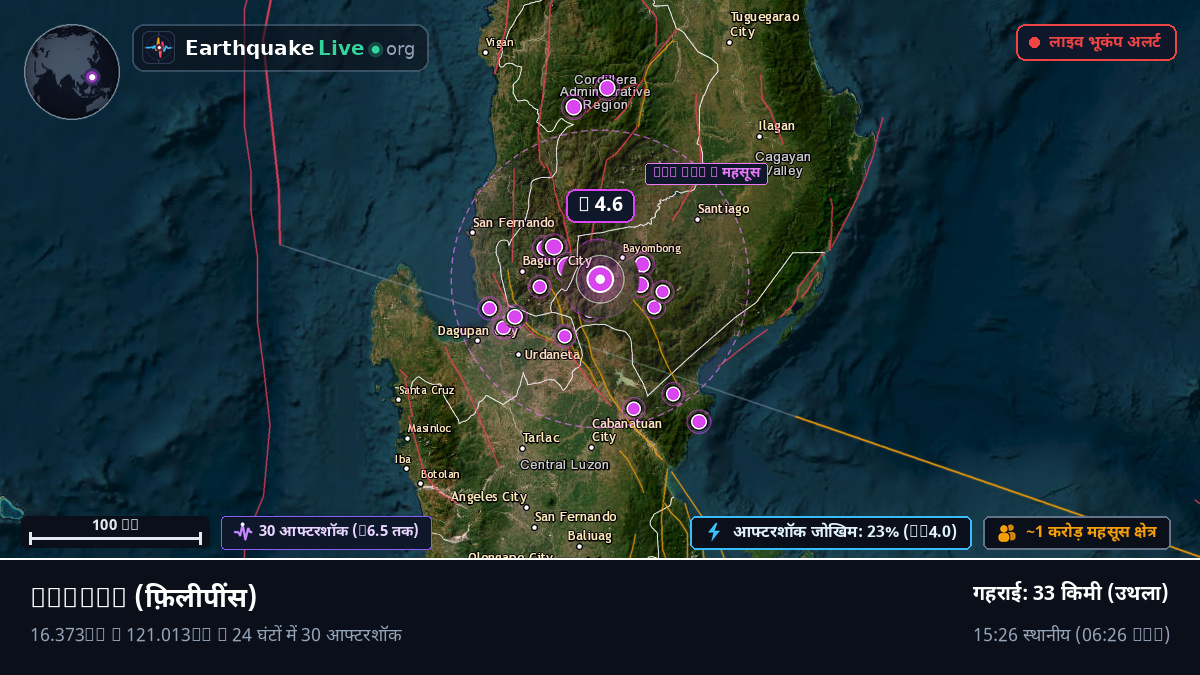Viewport: 1200px width, 675px height.
Task: Click the "16.373" coordinates line
Action: point(216,634)
